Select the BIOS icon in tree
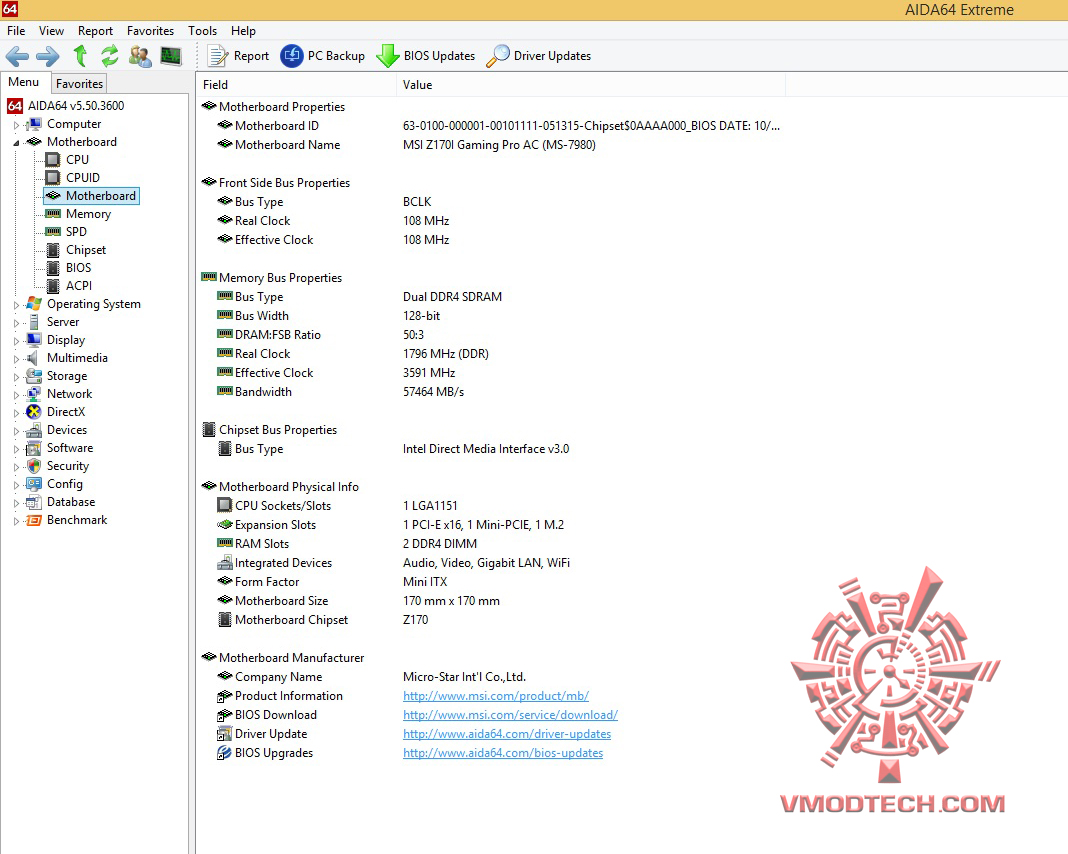This screenshot has width=1068, height=854. click(52, 268)
